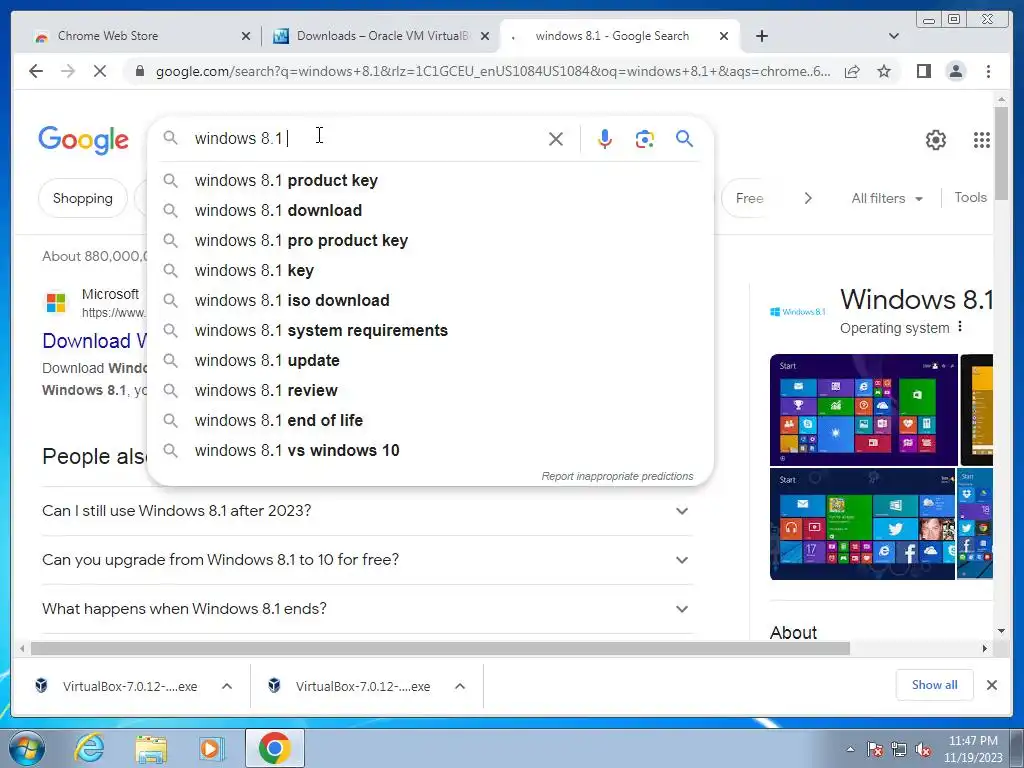Viewport: 1024px width, 768px height.
Task: Select the windows 8.1 Google Search tab
Action: pos(619,36)
